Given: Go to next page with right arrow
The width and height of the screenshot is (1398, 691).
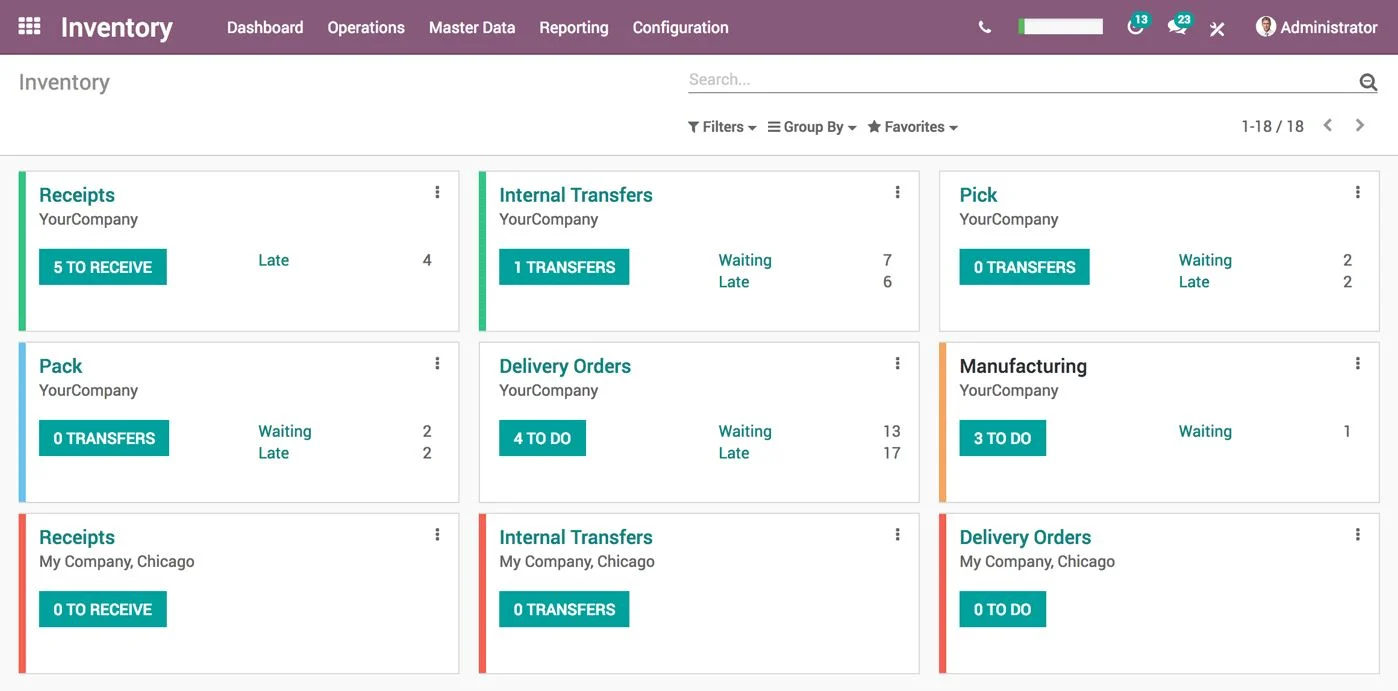Looking at the screenshot, I should click(x=1360, y=125).
